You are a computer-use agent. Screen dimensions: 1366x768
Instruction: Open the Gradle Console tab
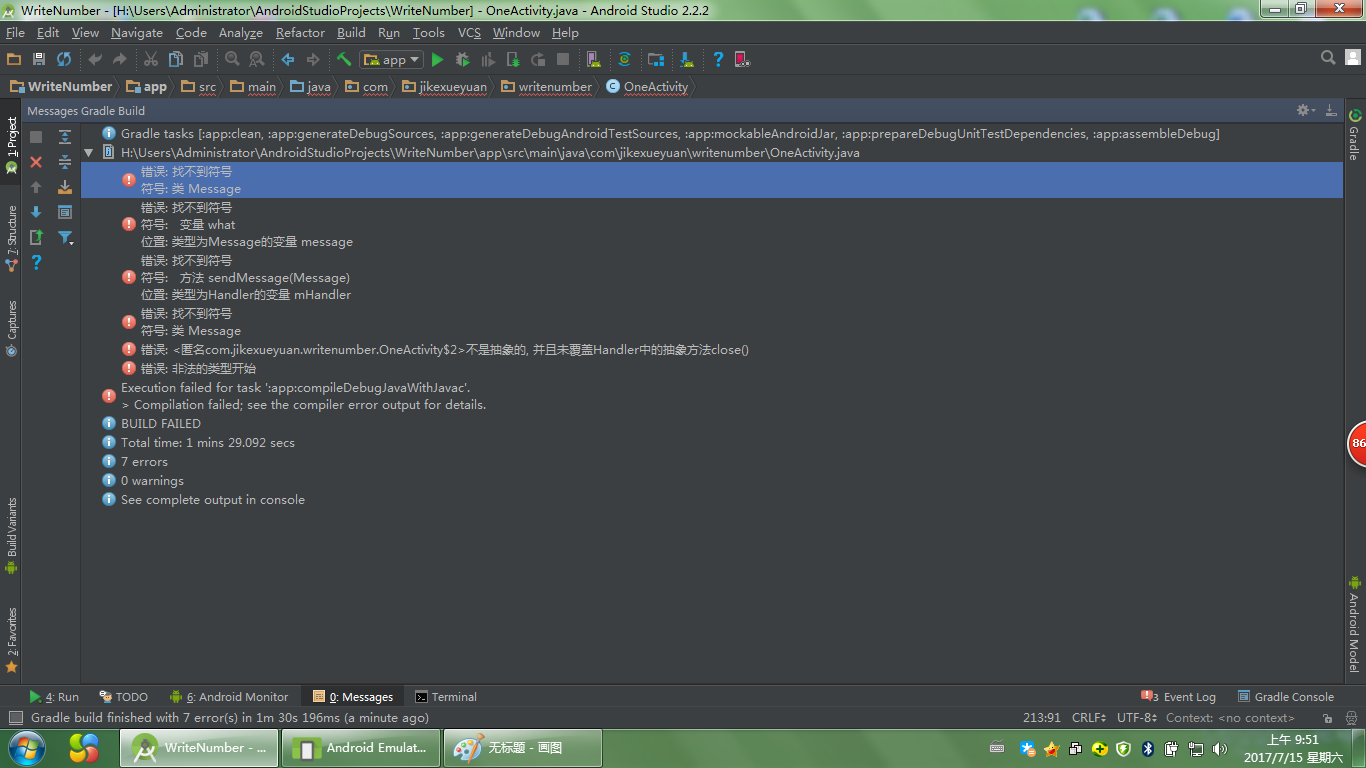coord(1286,697)
